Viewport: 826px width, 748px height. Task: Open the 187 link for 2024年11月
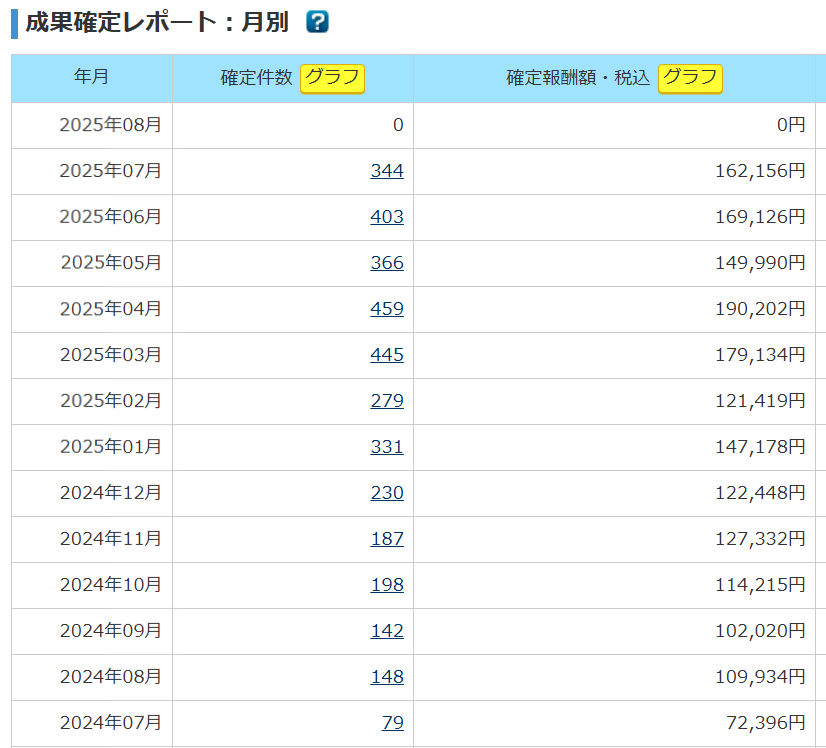click(x=386, y=539)
